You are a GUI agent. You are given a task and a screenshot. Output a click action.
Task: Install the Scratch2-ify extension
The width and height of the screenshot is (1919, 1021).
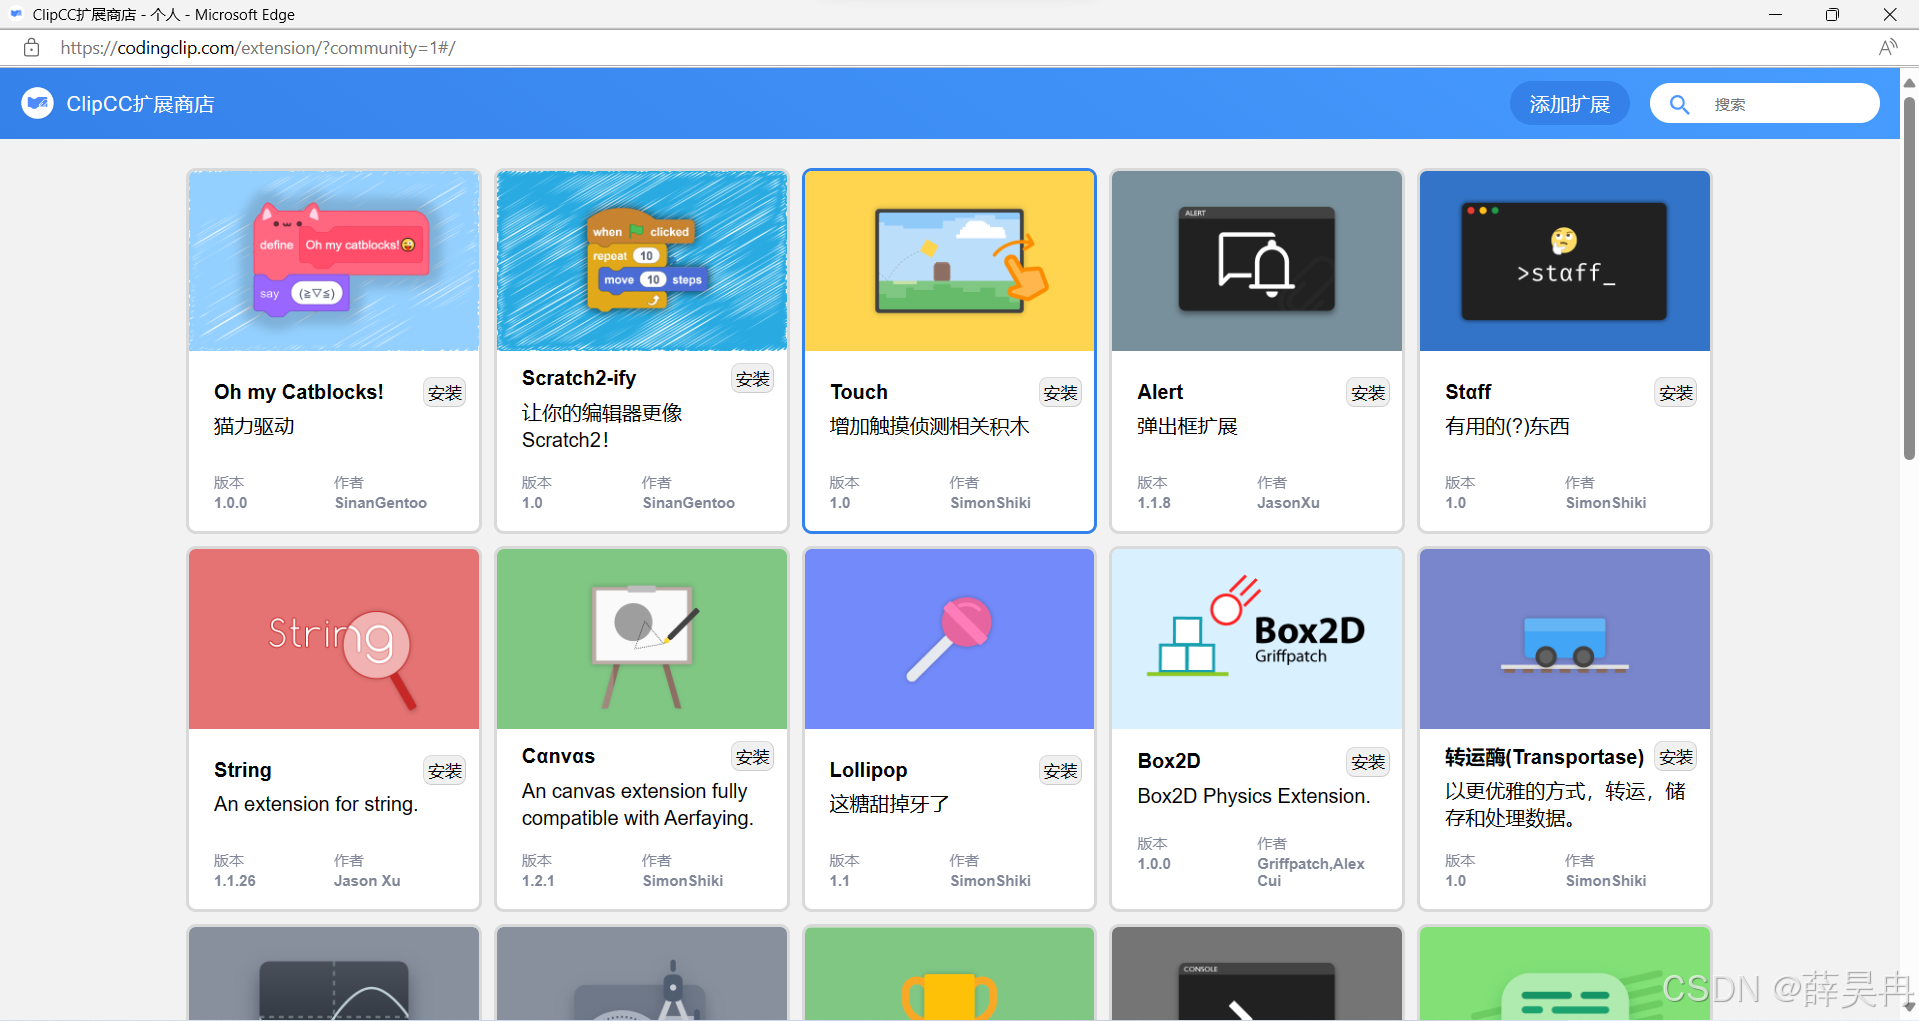tap(753, 379)
